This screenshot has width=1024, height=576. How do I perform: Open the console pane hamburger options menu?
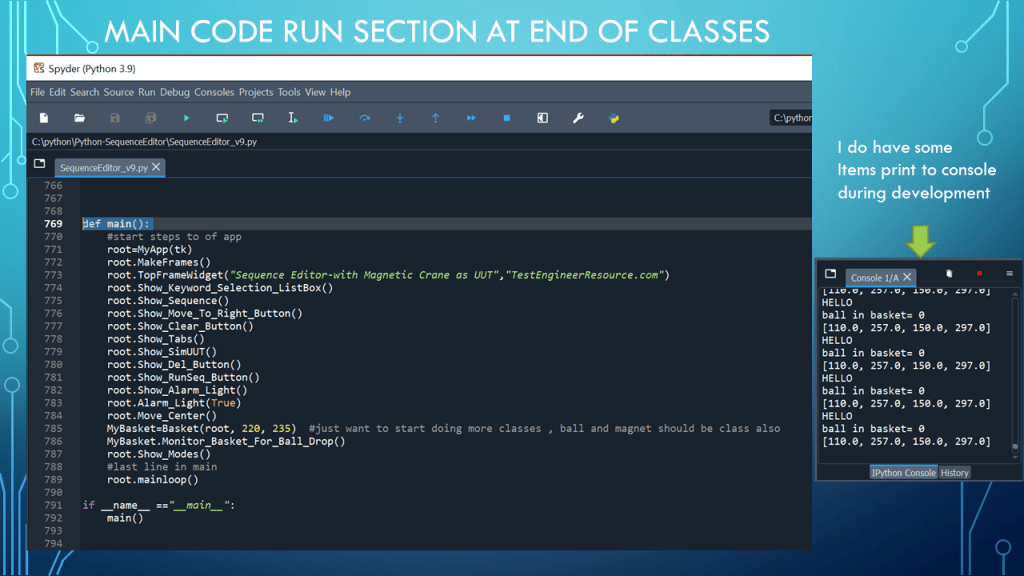tap(1009, 274)
